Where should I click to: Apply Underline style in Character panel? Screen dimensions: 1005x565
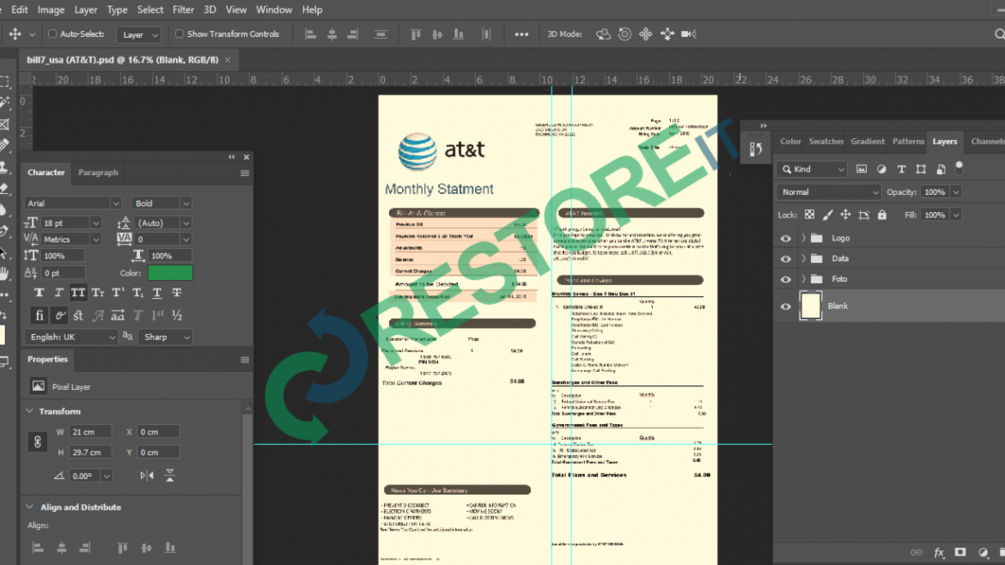click(157, 293)
